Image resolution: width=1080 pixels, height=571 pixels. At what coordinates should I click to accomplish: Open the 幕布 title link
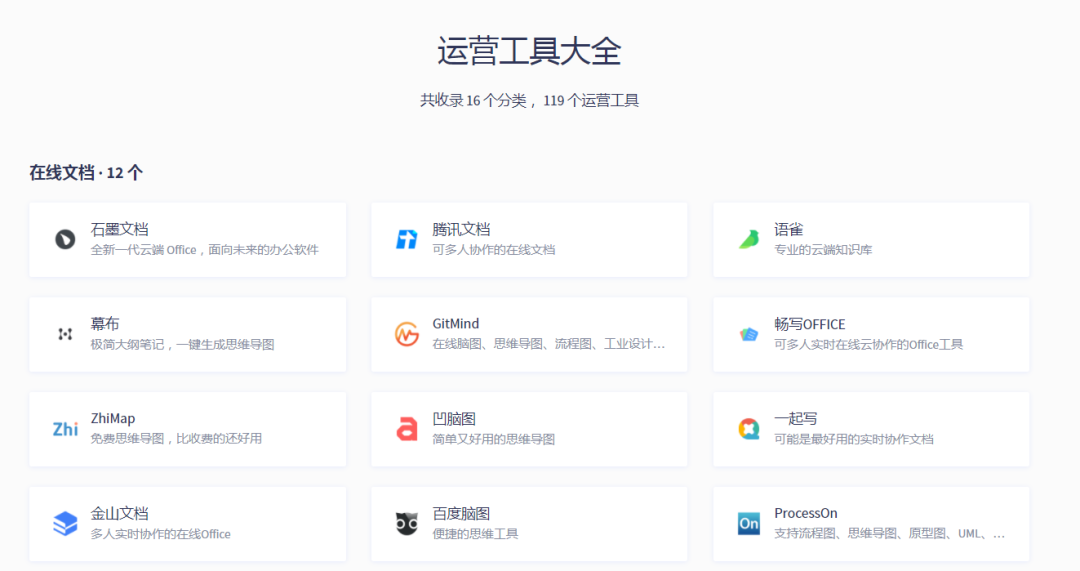point(105,324)
